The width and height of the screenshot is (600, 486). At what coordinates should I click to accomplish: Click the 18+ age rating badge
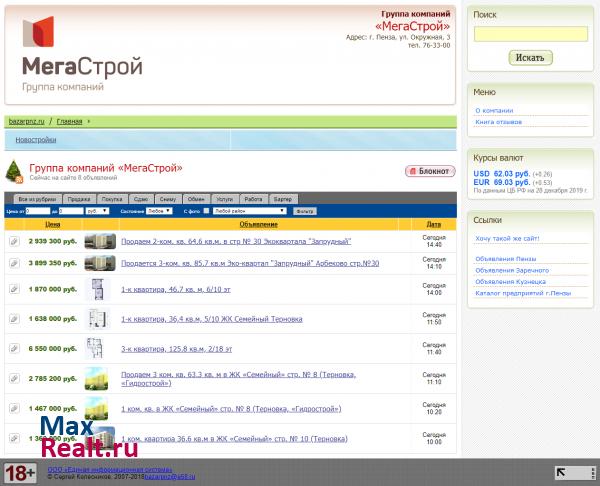(x=20, y=473)
